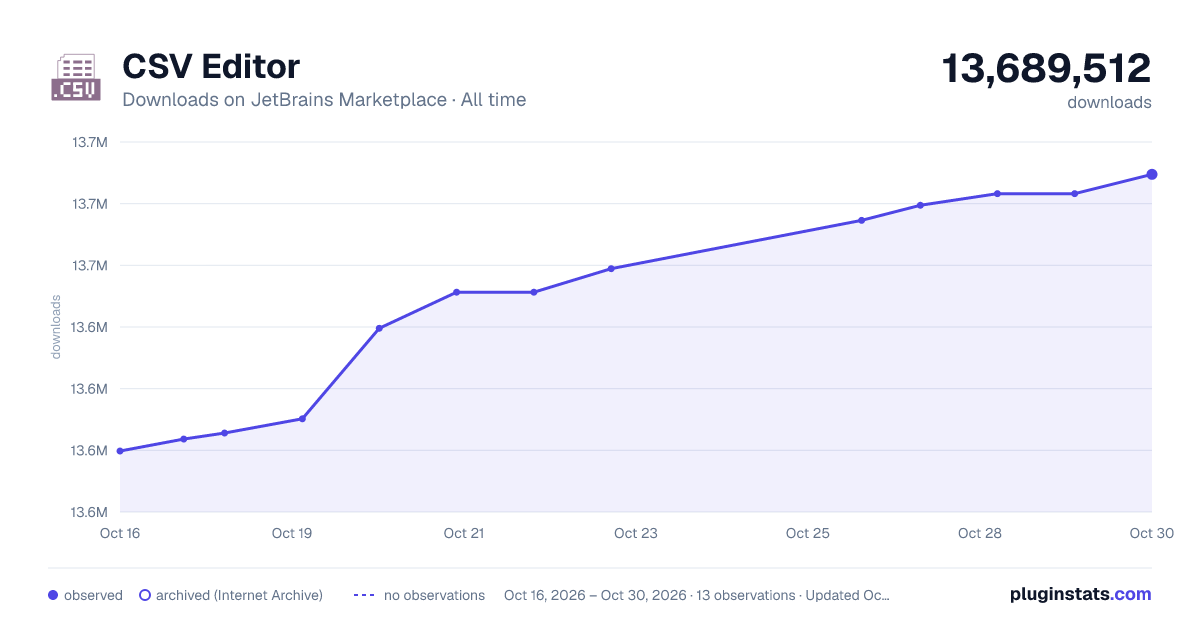Click the Oct 21 axis label

464,533
